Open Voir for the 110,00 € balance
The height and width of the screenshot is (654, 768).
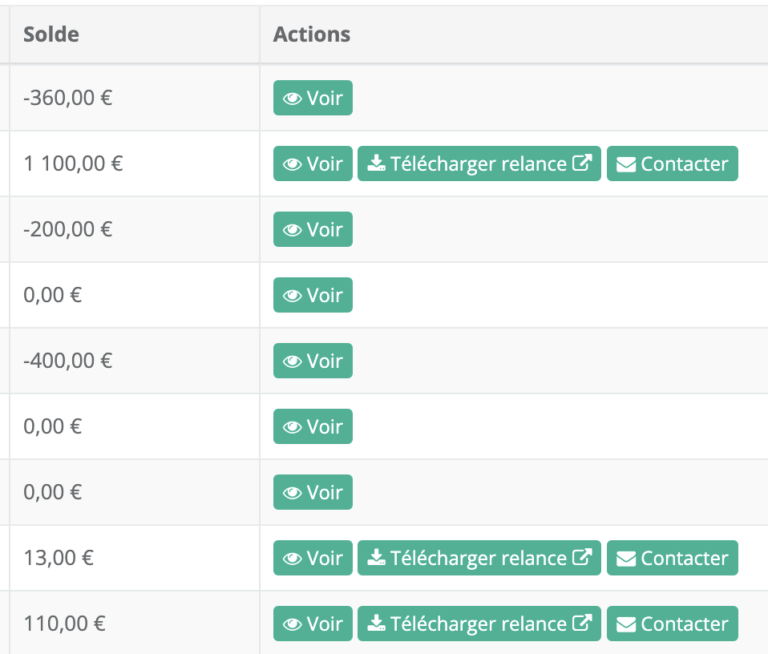point(312,624)
